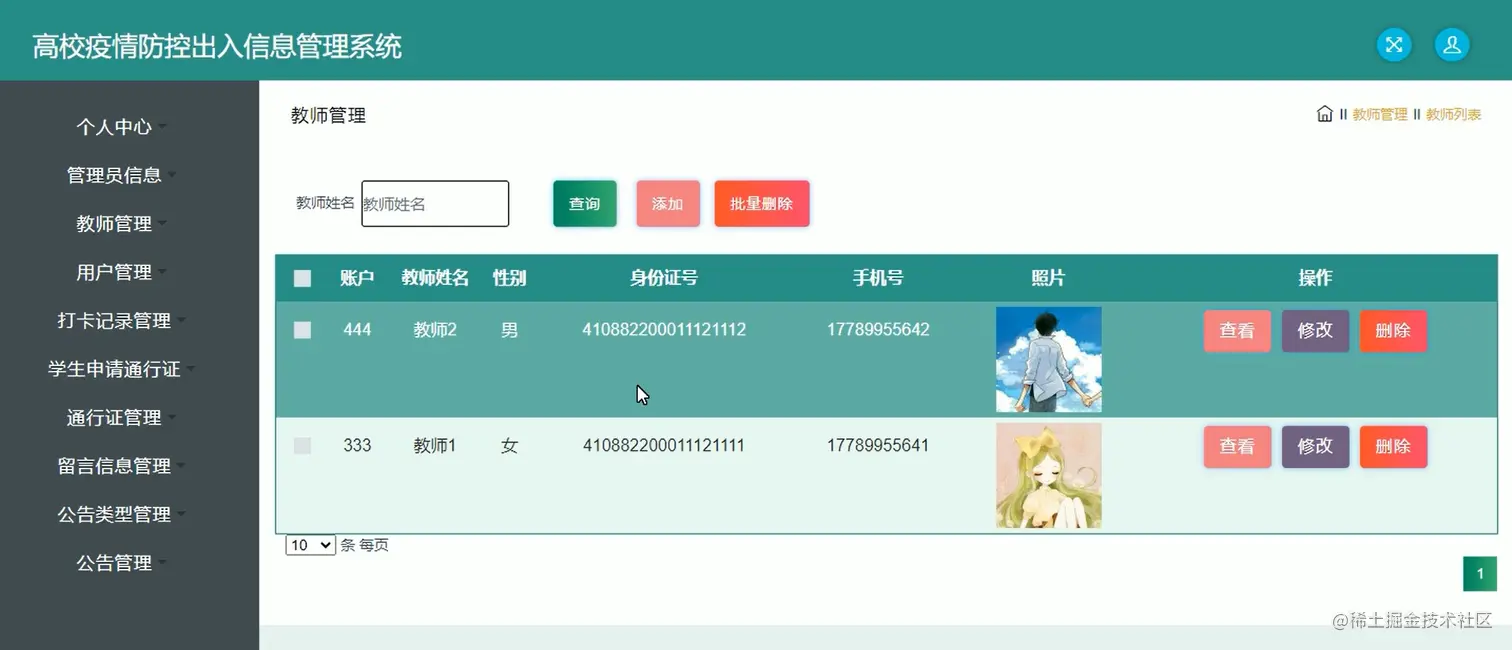Viewport: 1512px width, 650px height.
Task: Click 教师列表 breadcrumb link
Action: click(x=1453, y=115)
